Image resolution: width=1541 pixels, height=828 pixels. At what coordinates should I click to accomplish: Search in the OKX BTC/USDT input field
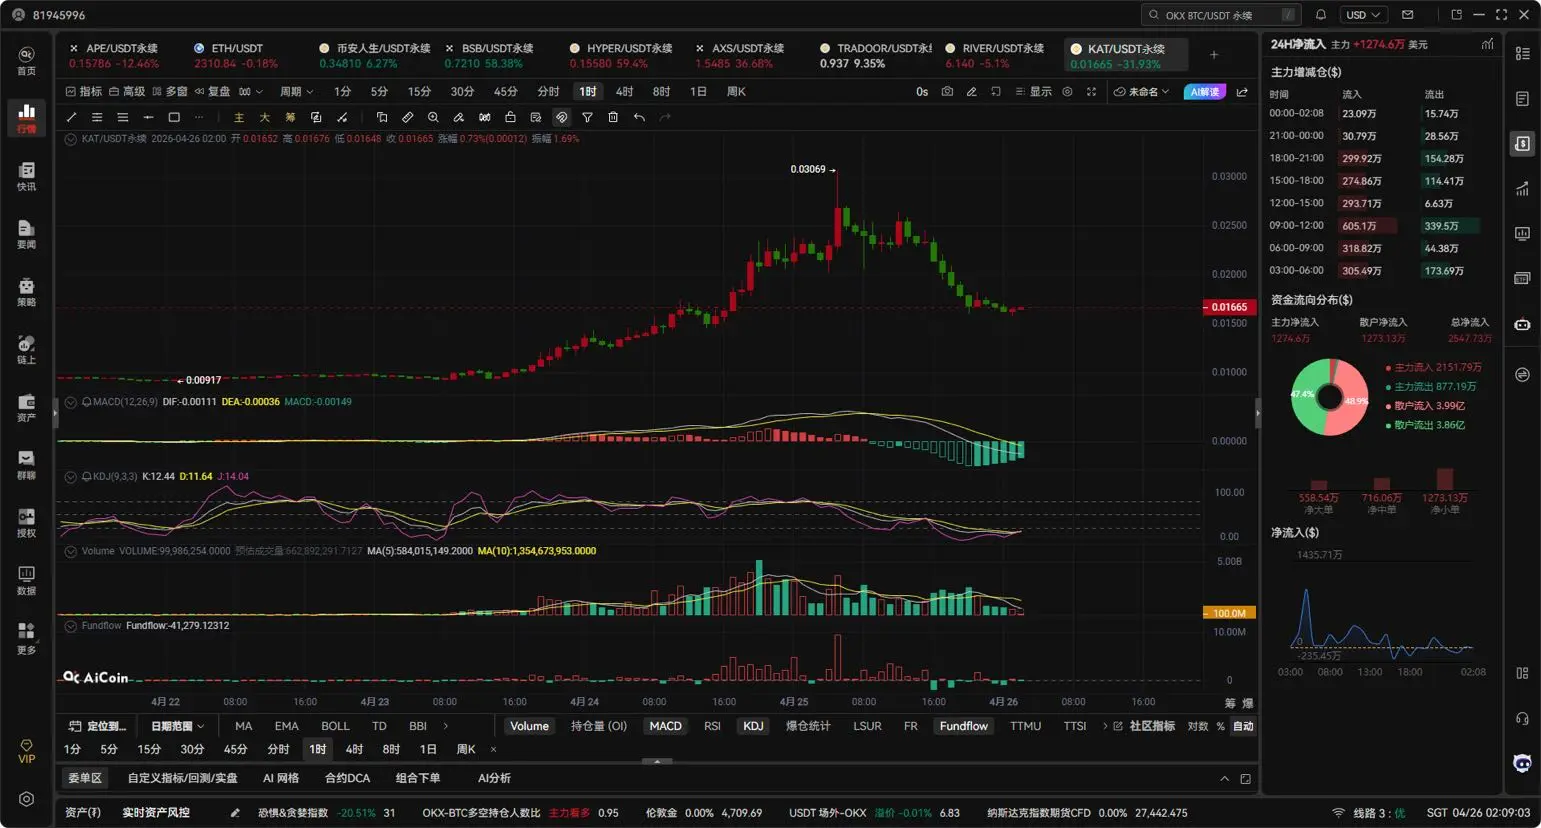click(1221, 15)
